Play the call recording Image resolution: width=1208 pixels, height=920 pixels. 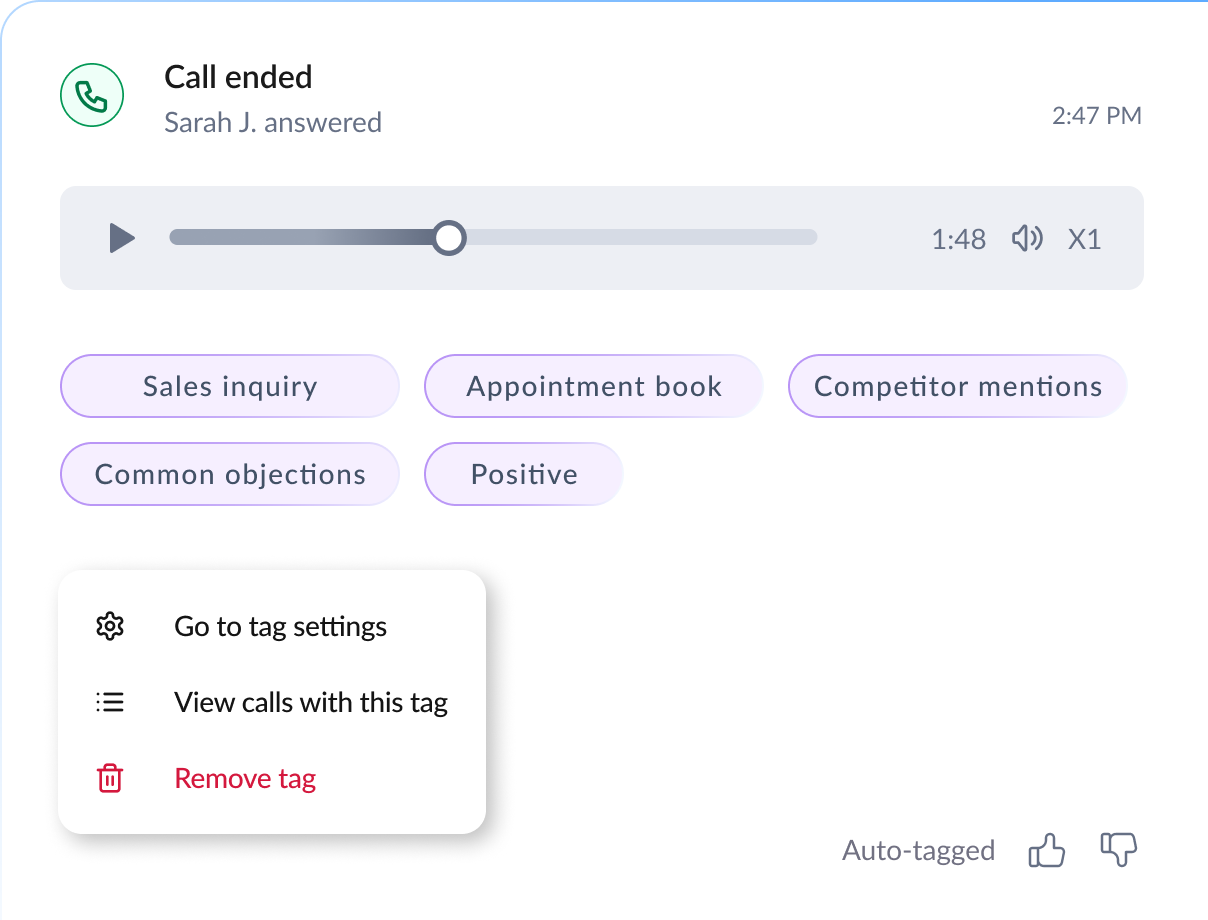point(122,239)
